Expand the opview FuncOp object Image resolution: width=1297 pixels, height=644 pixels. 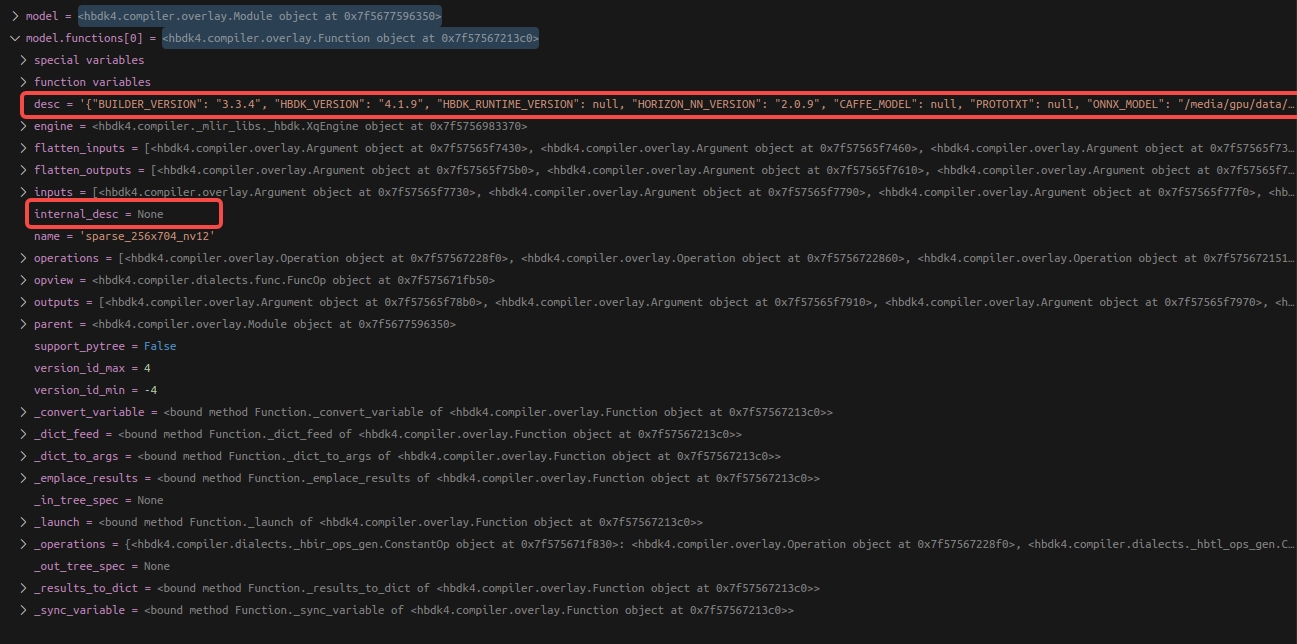[x=24, y=281]
